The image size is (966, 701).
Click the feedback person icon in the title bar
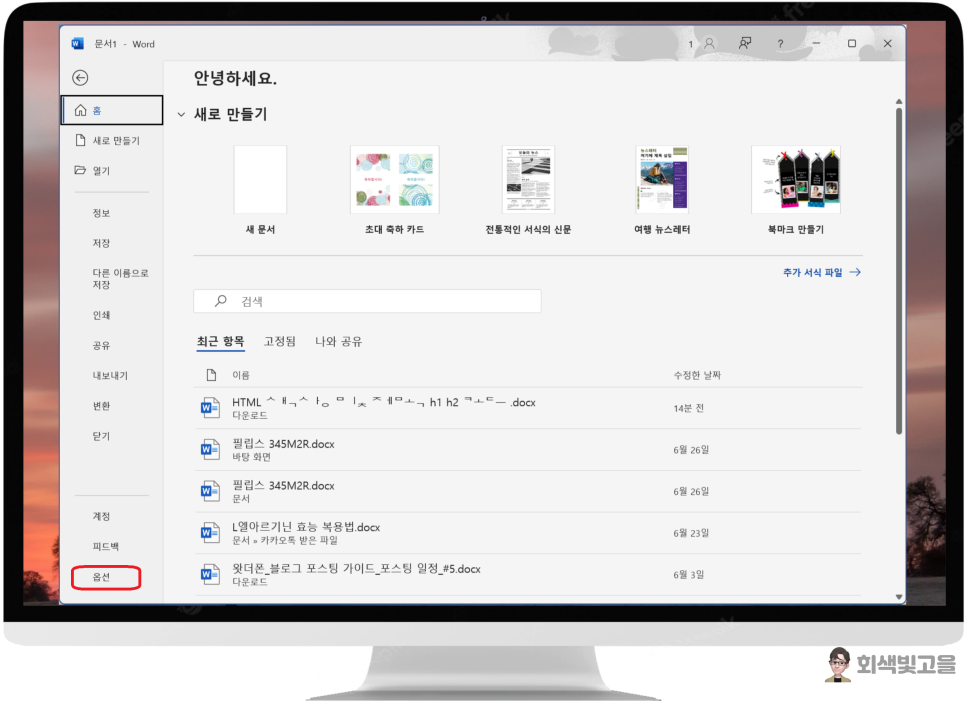tap(745, 43)
